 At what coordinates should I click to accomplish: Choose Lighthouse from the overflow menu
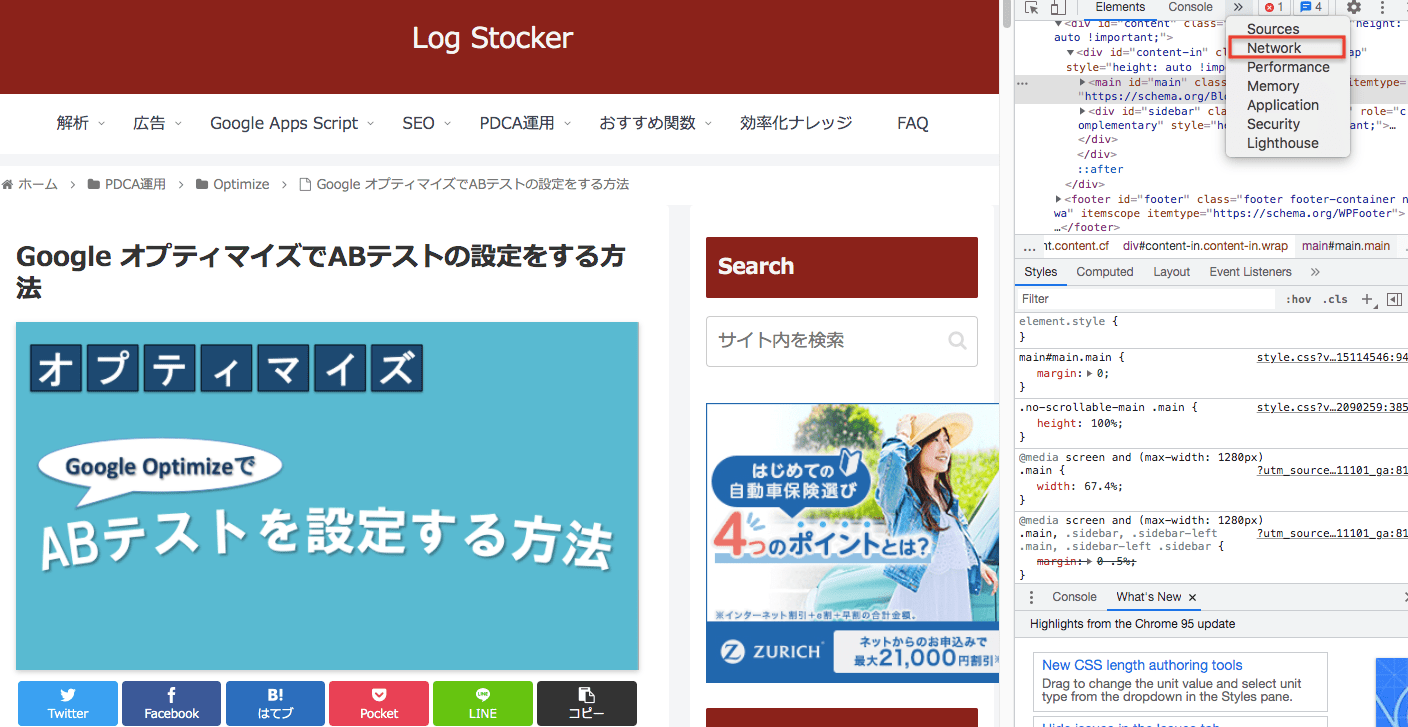[x=1283, y=143]
